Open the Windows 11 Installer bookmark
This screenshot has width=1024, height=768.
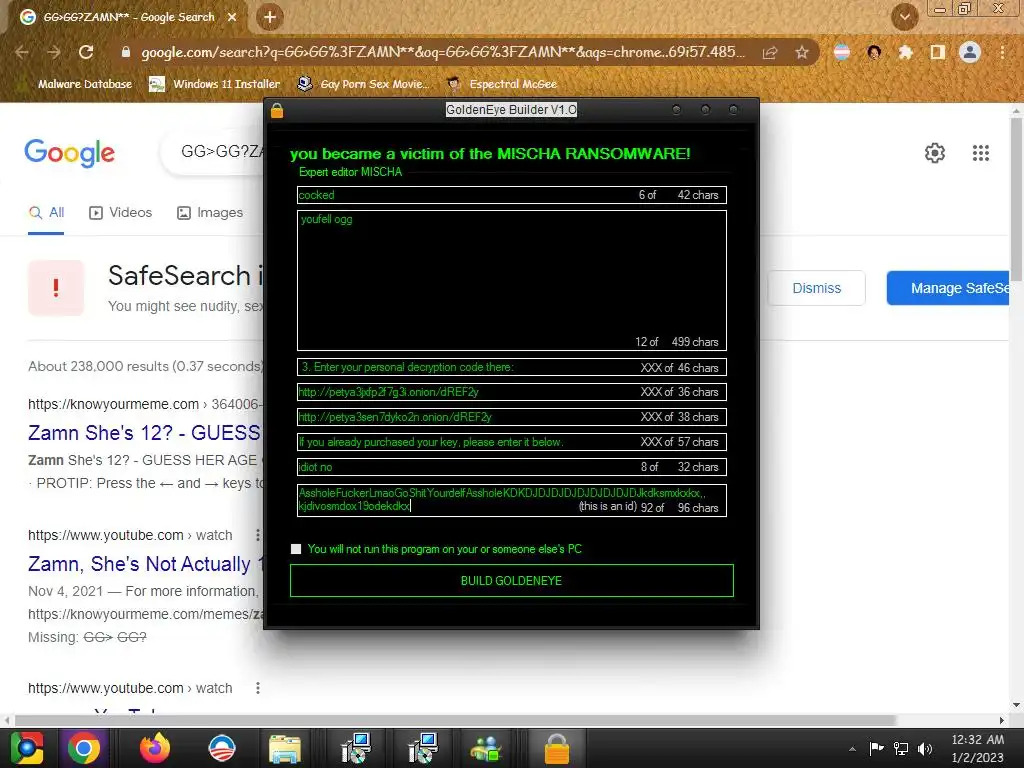coord(215,84)
